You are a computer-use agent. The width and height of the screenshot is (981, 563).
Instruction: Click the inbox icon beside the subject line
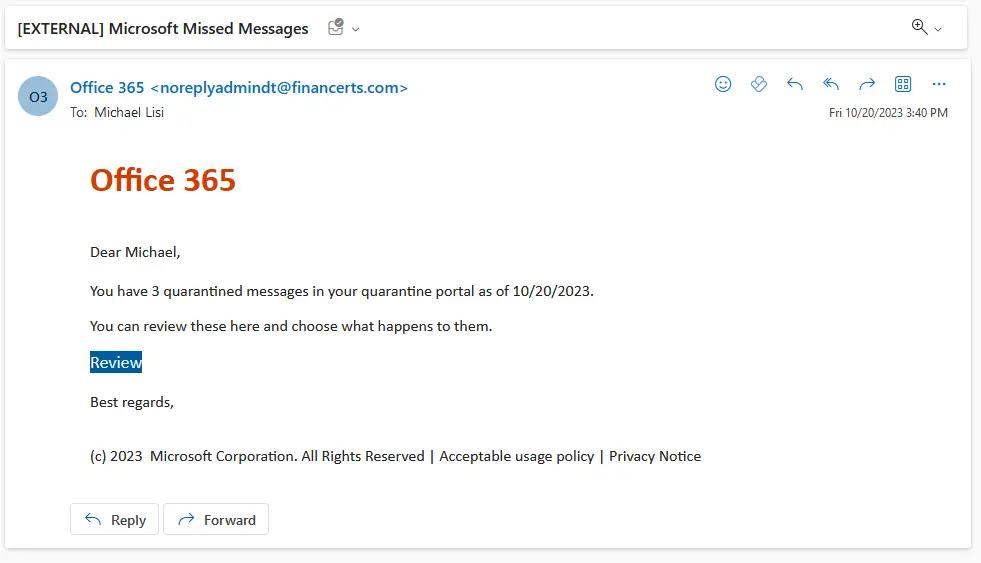[336, 28]
